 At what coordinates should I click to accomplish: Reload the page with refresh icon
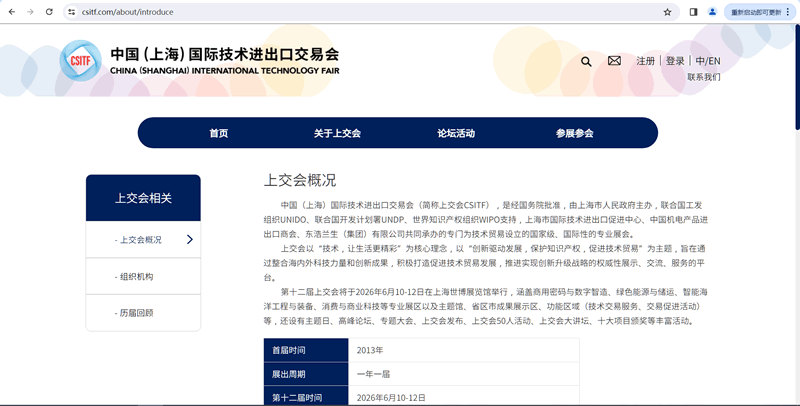50,12
